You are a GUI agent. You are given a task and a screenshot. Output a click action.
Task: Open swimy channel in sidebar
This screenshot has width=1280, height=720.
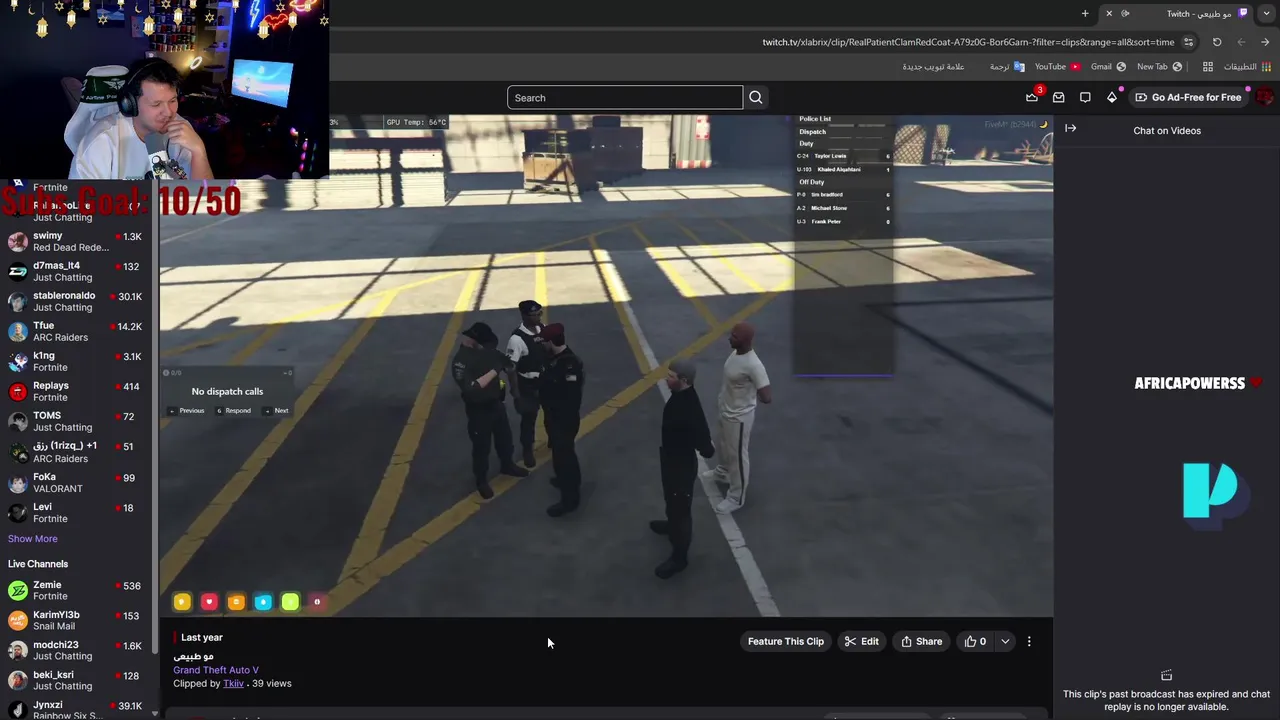[75, 241]
